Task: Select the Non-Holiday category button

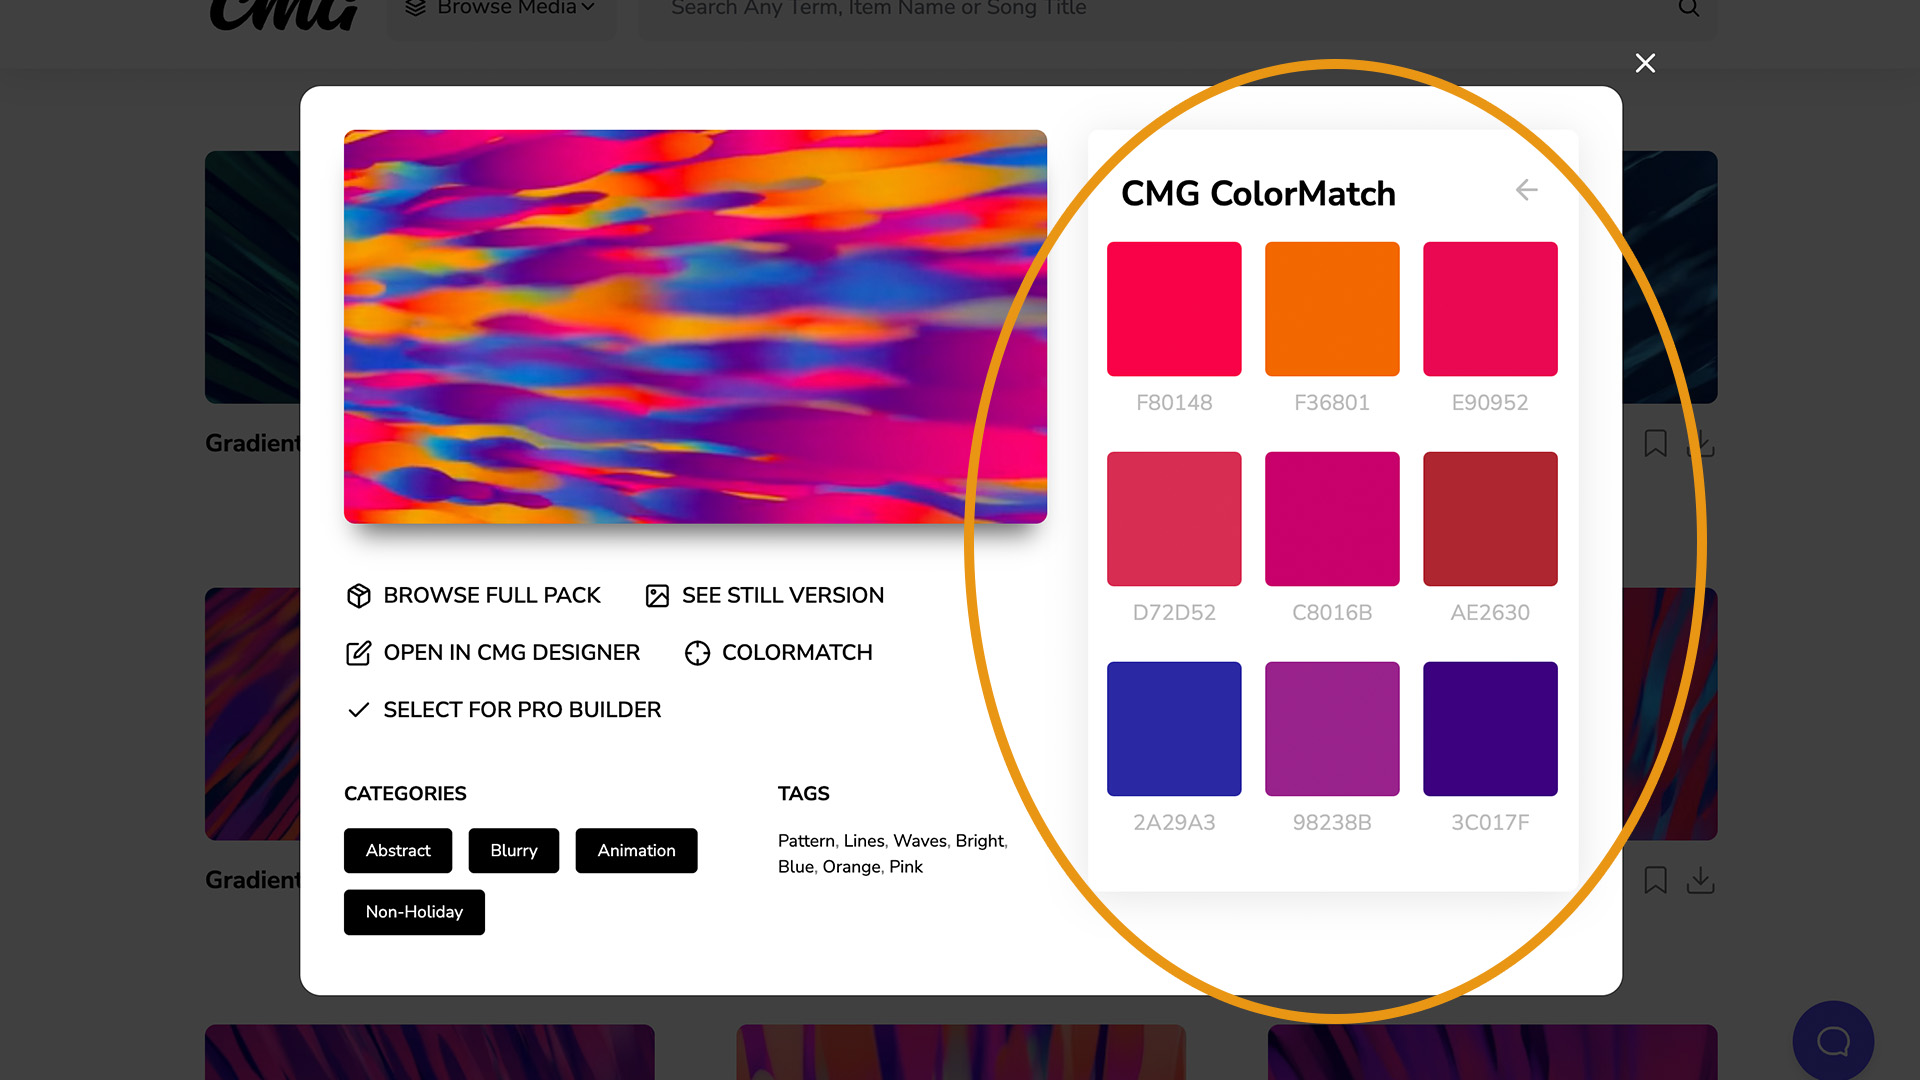Action: 414,912
